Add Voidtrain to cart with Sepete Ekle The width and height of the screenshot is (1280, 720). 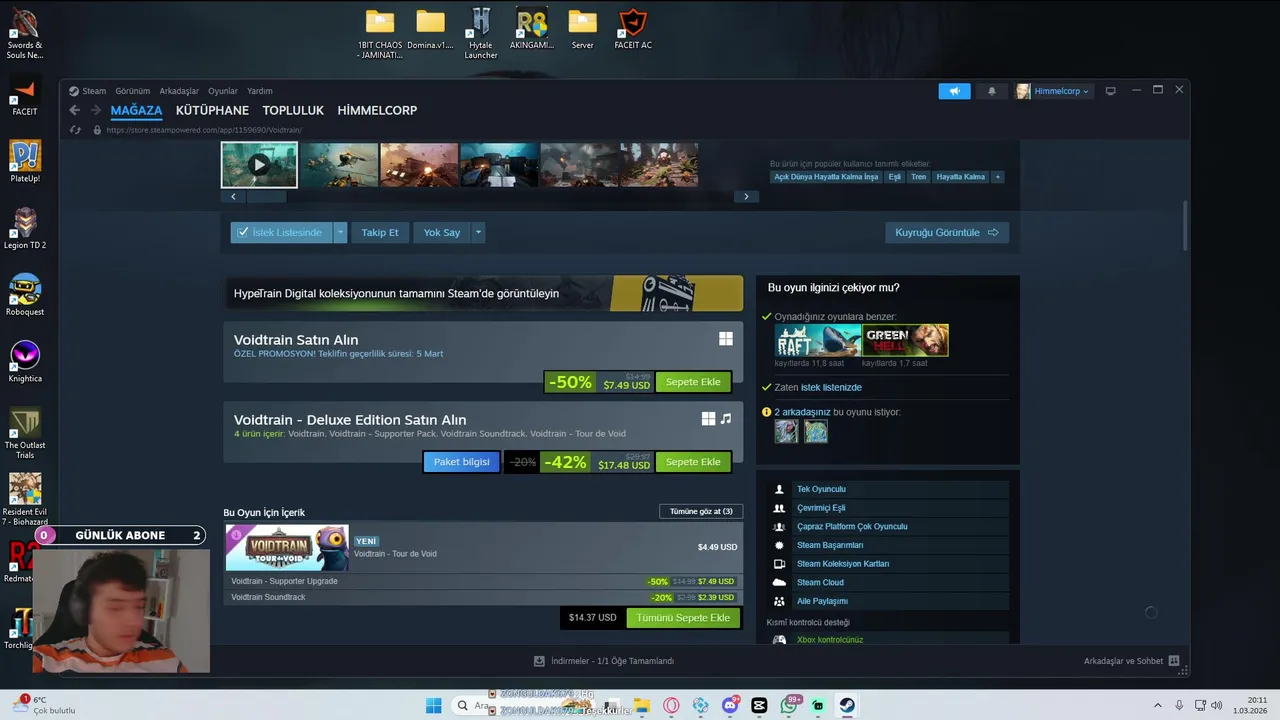pos(693,382)
